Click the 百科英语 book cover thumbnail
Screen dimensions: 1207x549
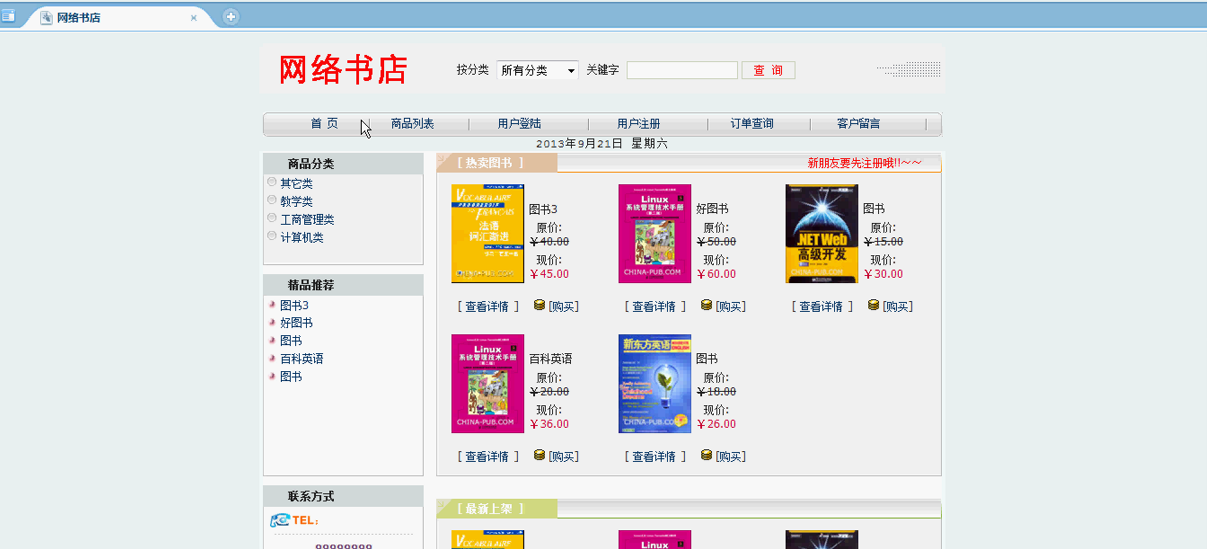[487, 384]
